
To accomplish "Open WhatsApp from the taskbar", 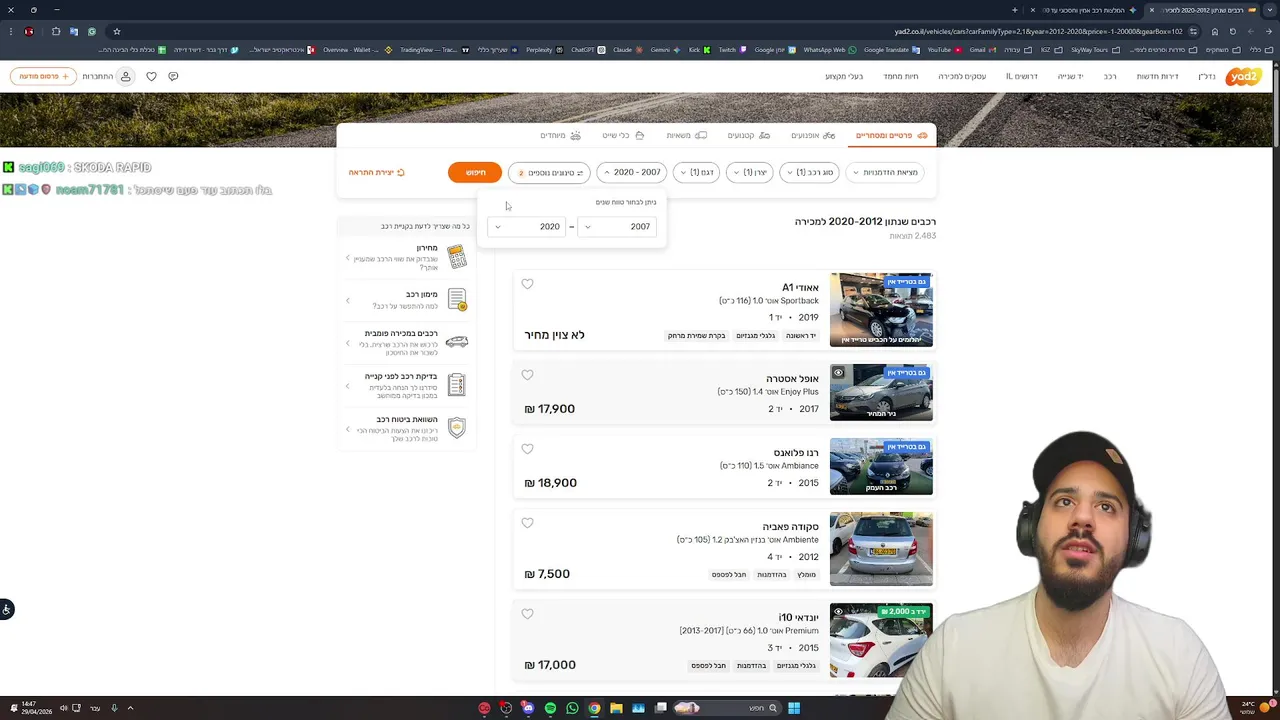I will tap(572, 708).
